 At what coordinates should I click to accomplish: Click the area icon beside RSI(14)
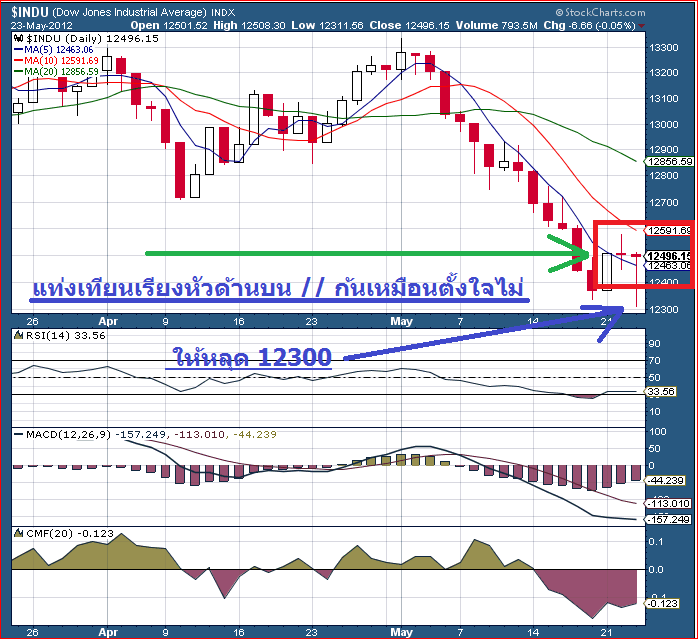pyautogui.click(x=19, y=335)
